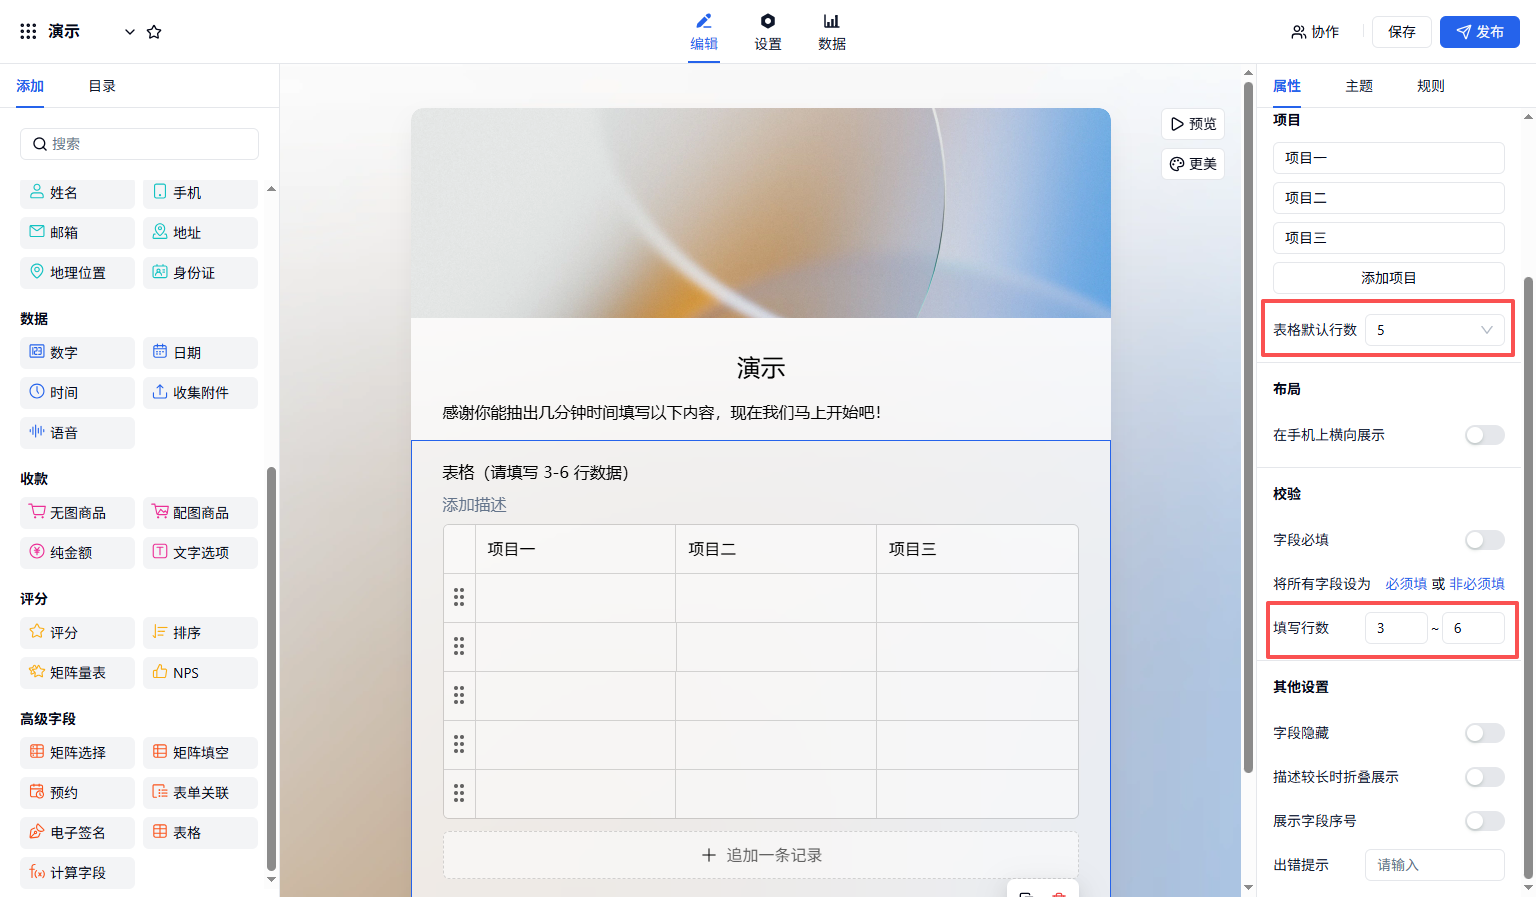Turn on the 字段隐藏 switch

tap(1484, 733)
